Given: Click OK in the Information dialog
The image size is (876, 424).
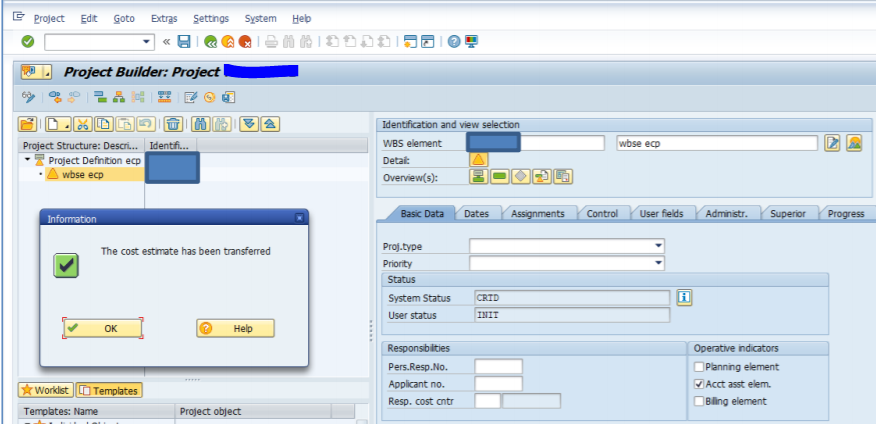Looking at the screenshot, I should click(102, 328).
